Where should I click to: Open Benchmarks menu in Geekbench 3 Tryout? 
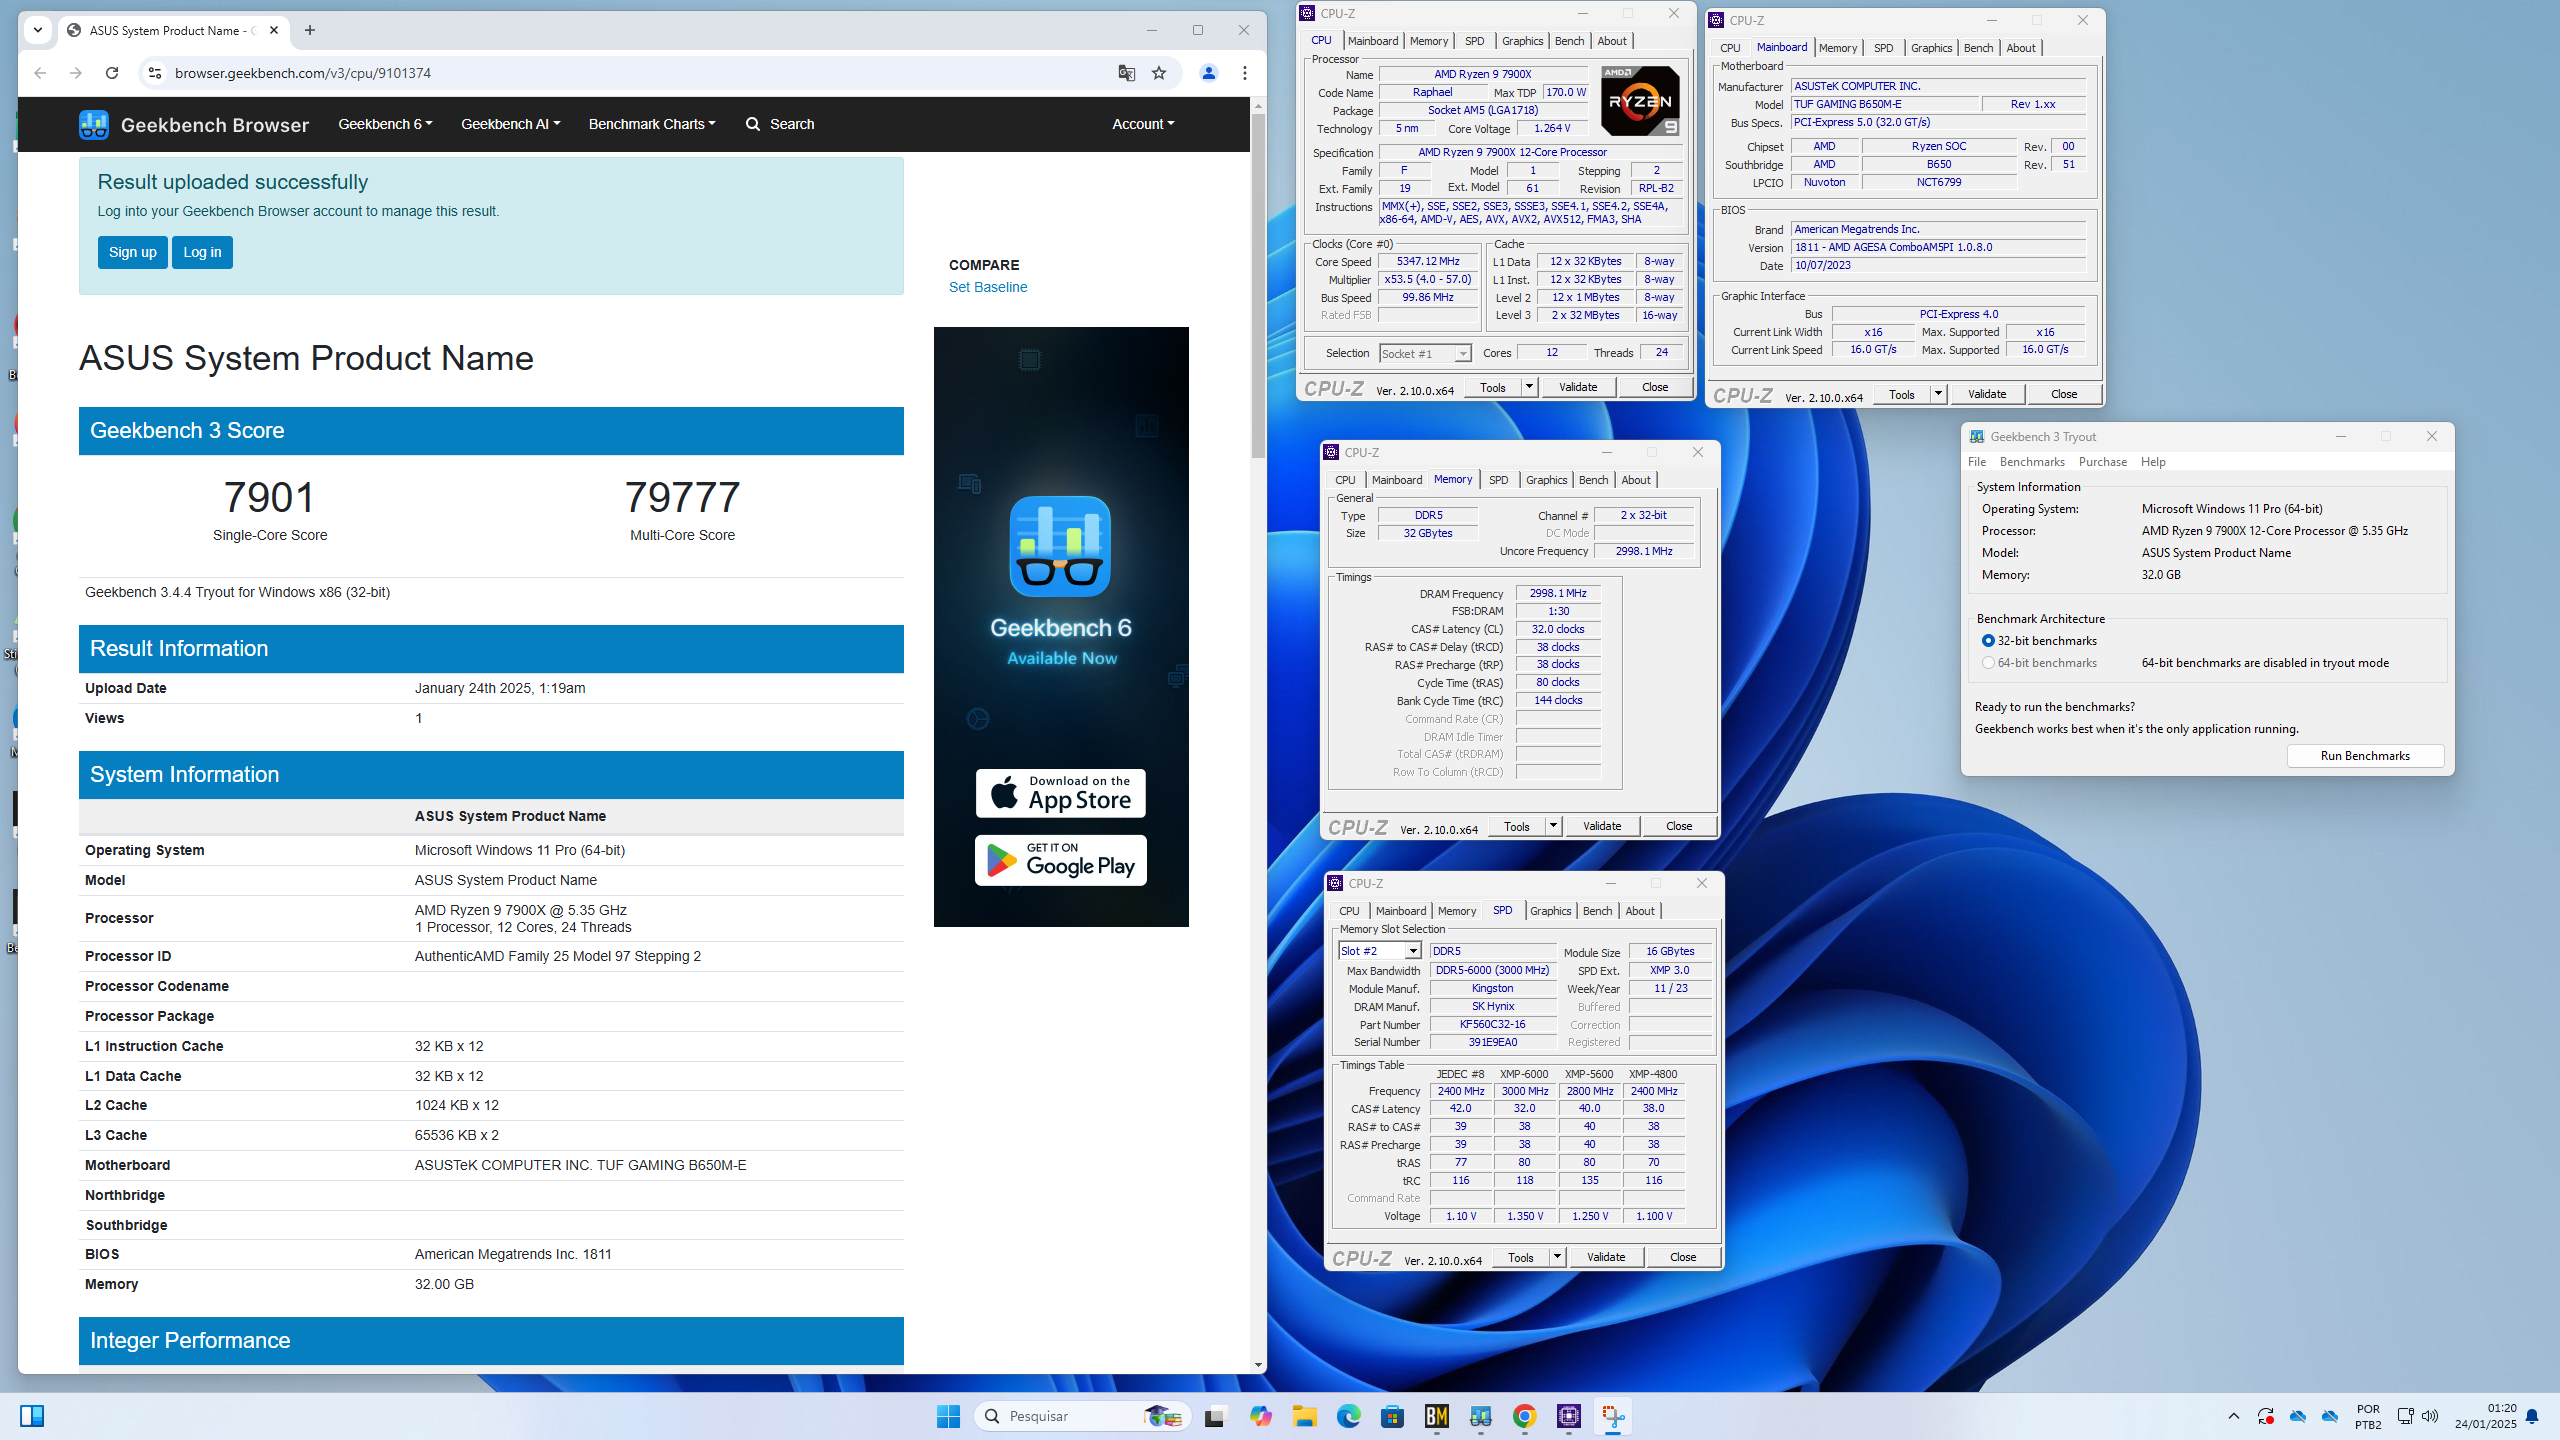point(2032,462)
